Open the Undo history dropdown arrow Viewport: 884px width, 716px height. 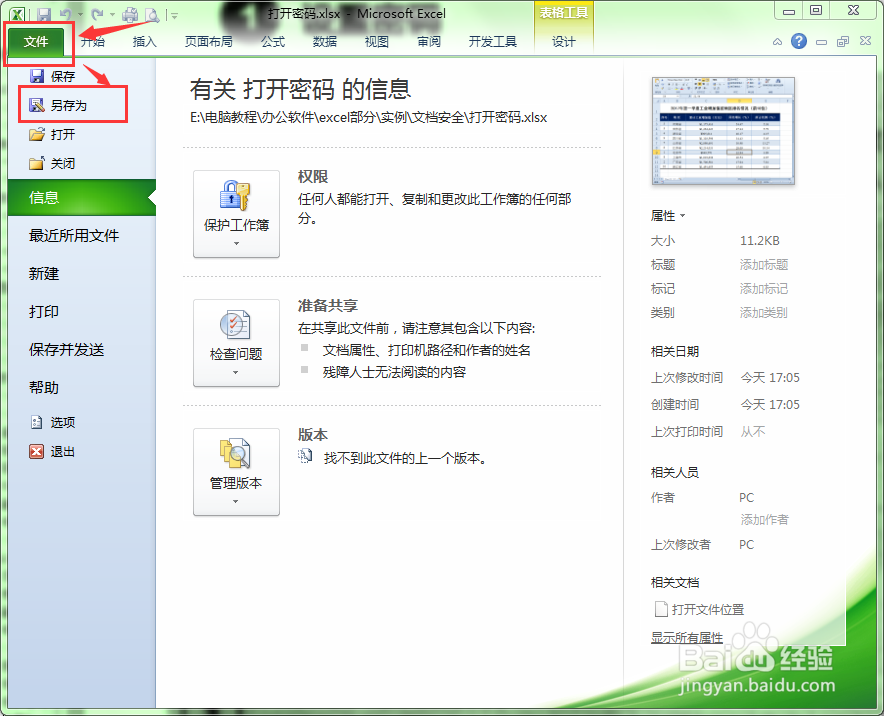[x=80, y=14]
